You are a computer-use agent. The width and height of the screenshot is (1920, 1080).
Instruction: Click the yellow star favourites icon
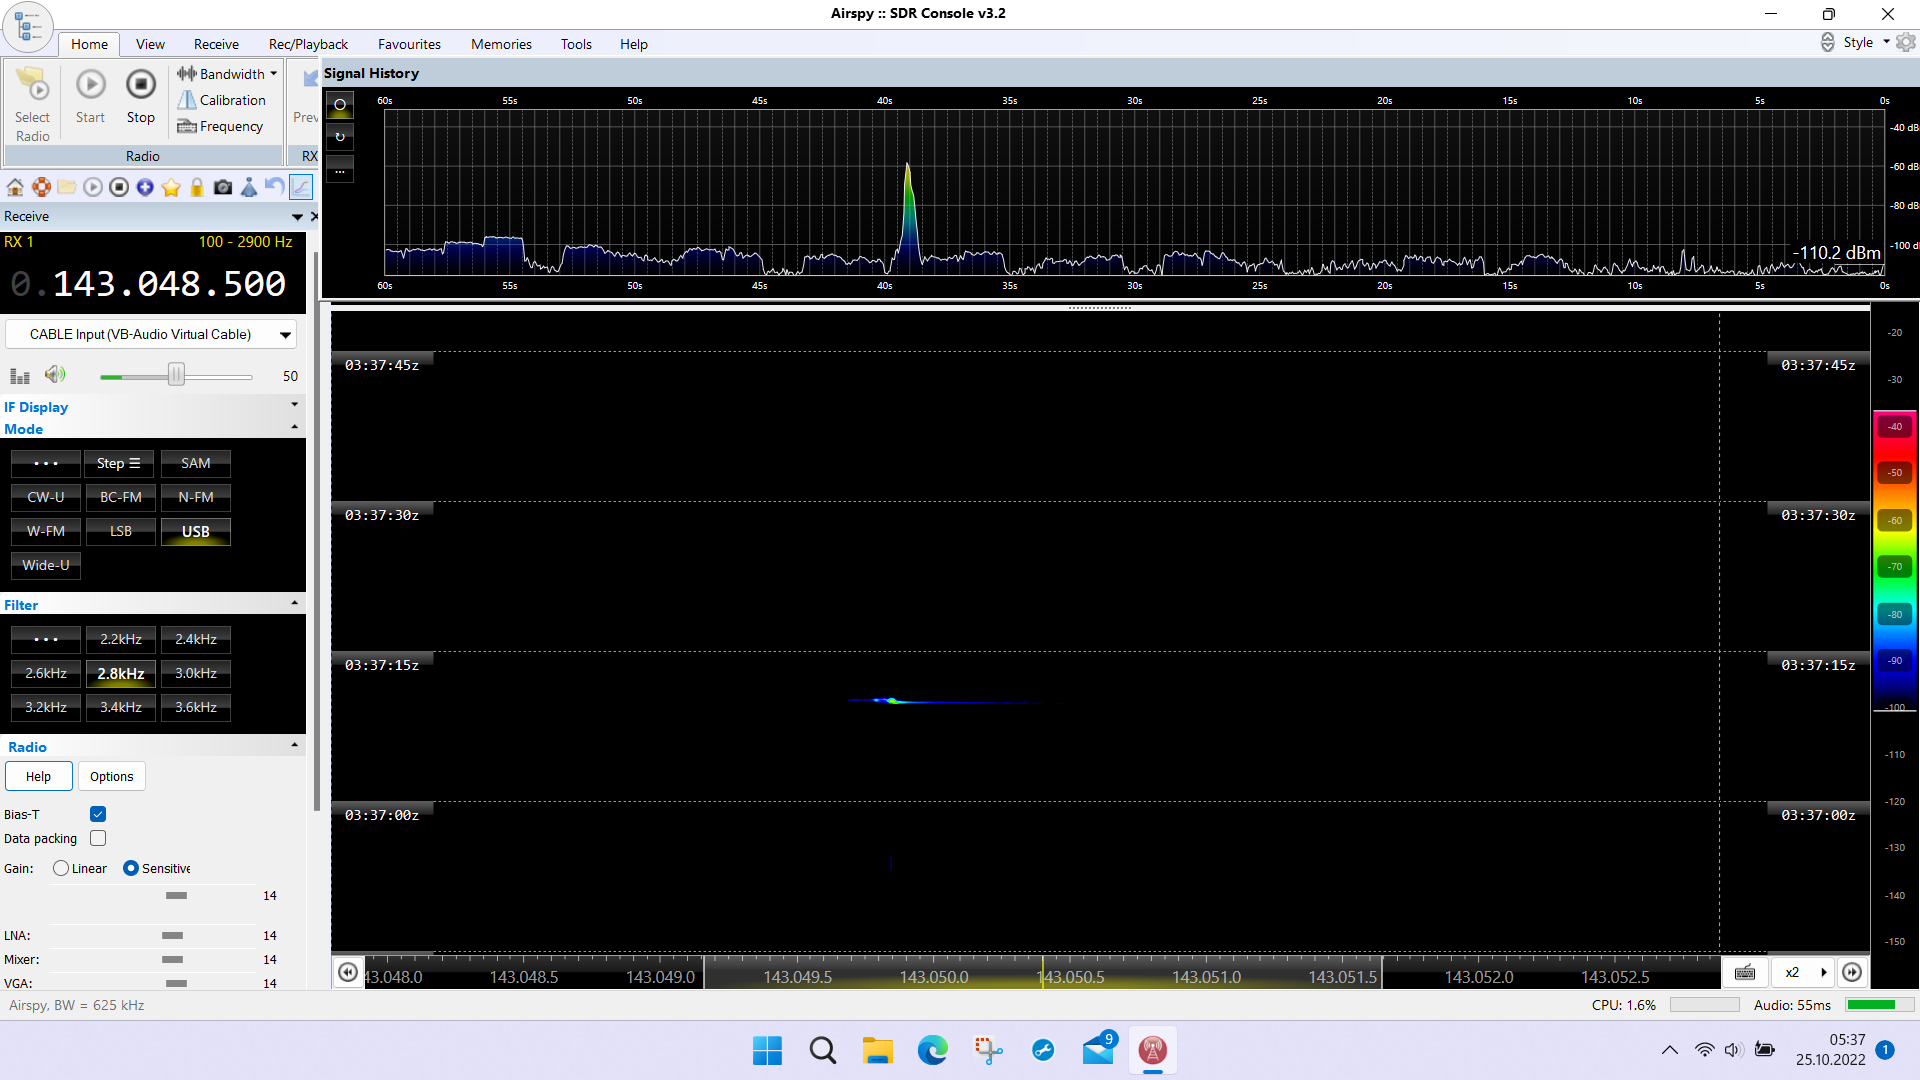point(171,187)
